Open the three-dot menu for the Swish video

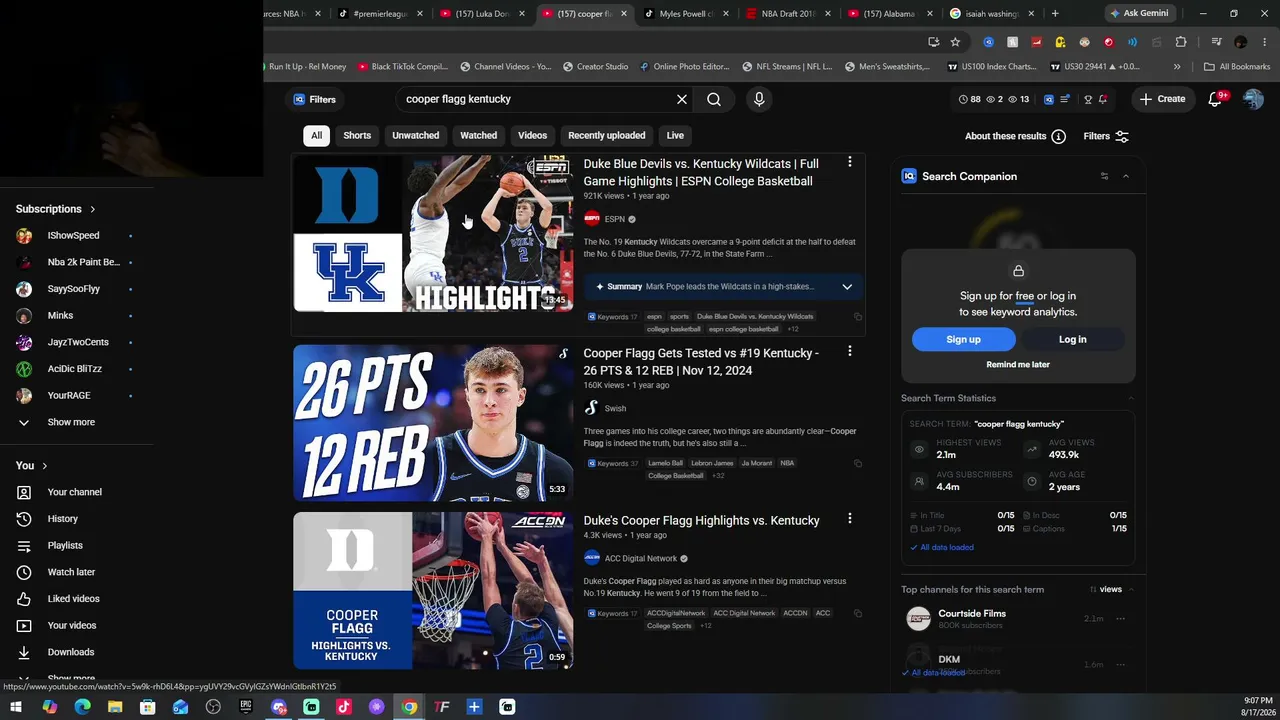pos(850,351)
